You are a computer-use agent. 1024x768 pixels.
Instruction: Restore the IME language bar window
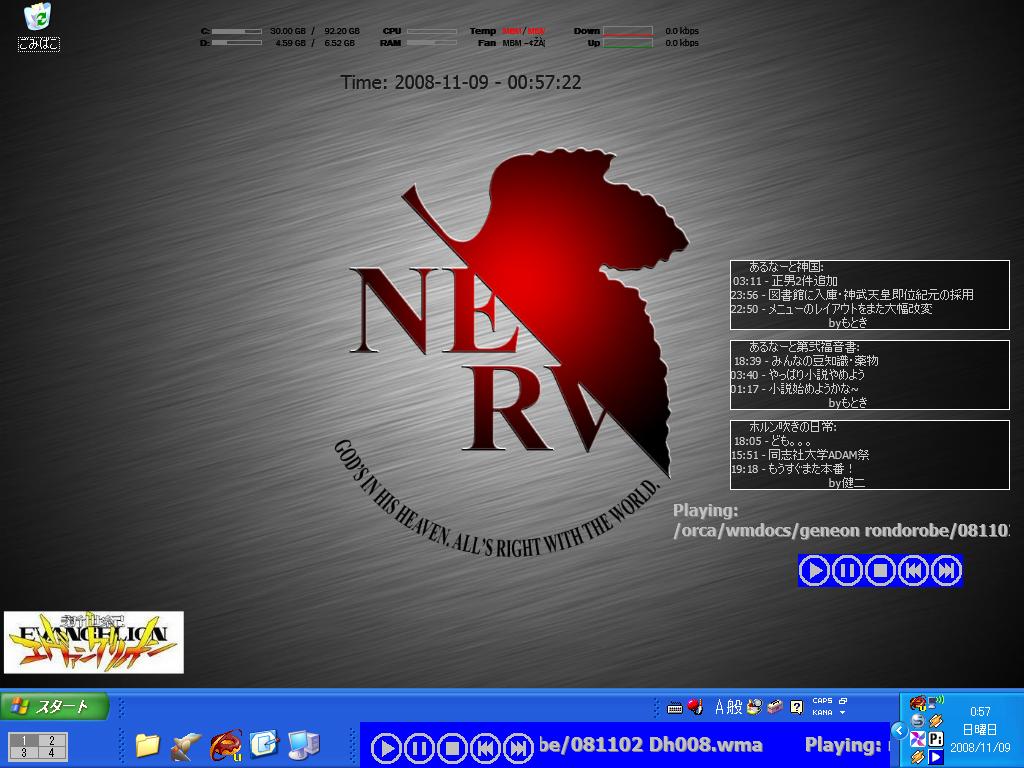(843, 701)
